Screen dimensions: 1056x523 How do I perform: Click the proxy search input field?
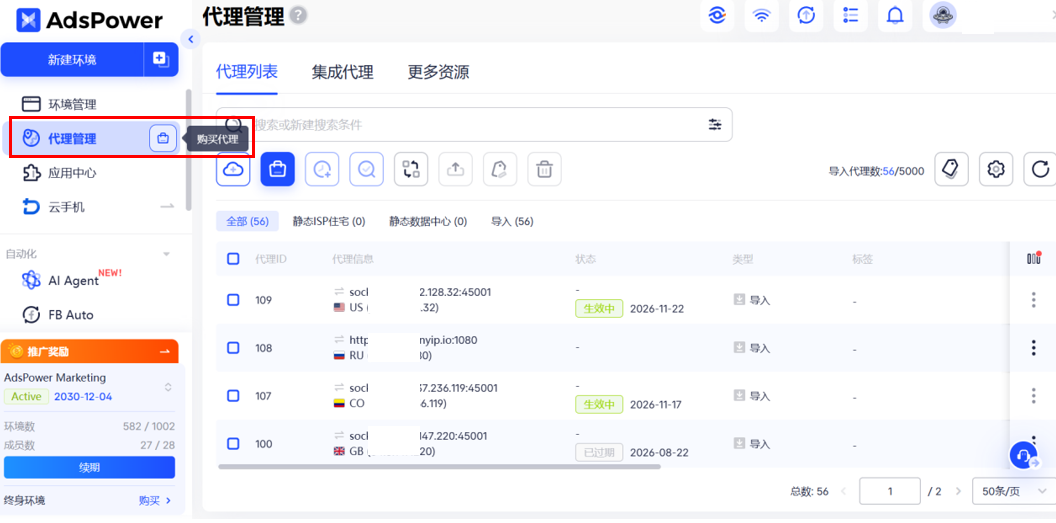pos(474,125)
